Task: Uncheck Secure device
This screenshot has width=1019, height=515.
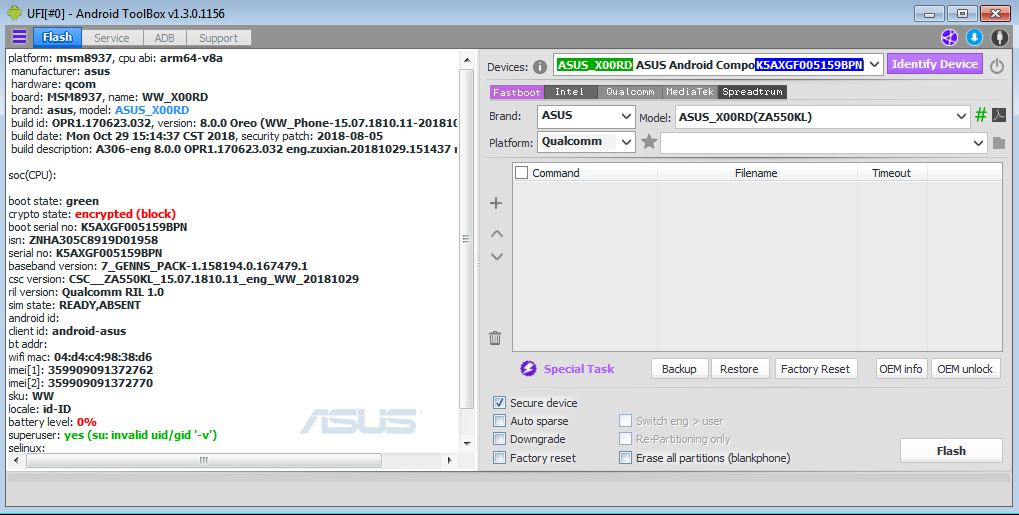Action: [499, 403]
